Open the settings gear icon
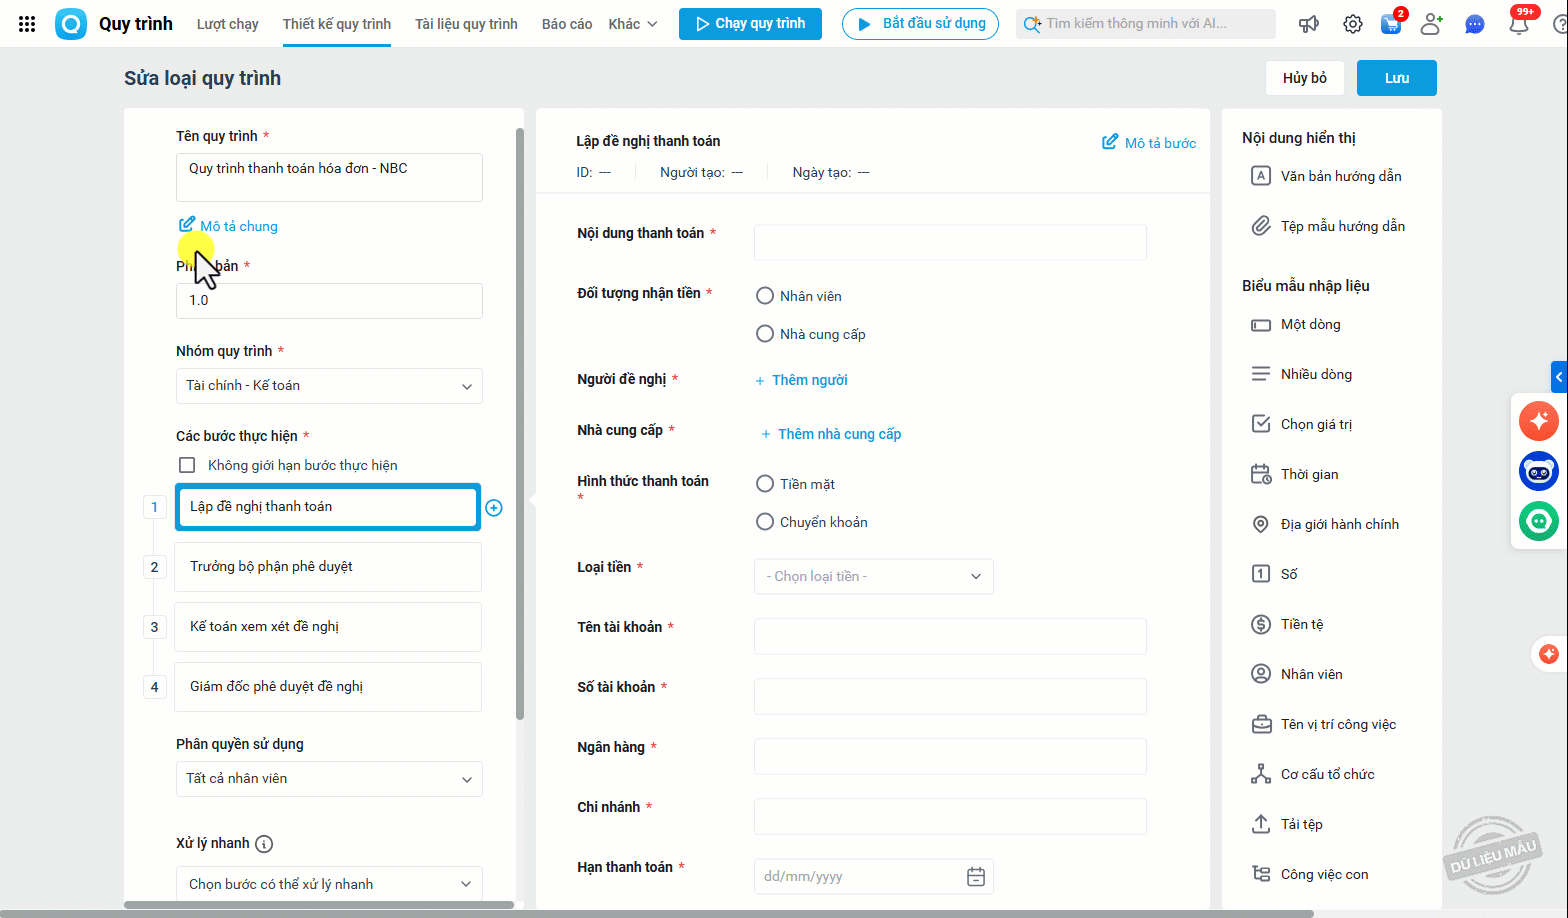1568x918 pixels. [x=1353, y=24]
